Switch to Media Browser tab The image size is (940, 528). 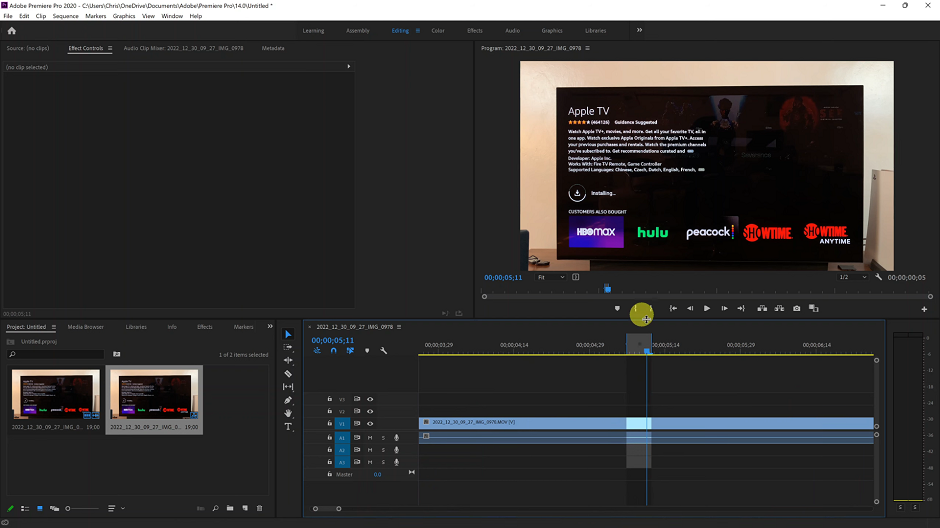[x=86, y=327]
